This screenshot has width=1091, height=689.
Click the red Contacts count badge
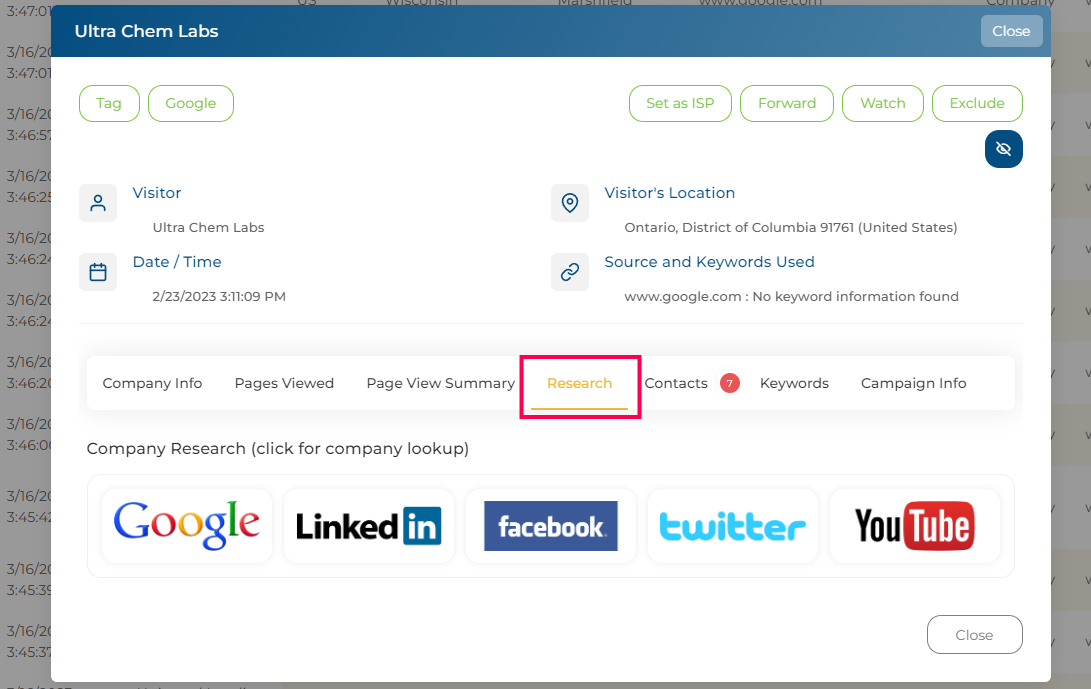click(x=730, y=383)
